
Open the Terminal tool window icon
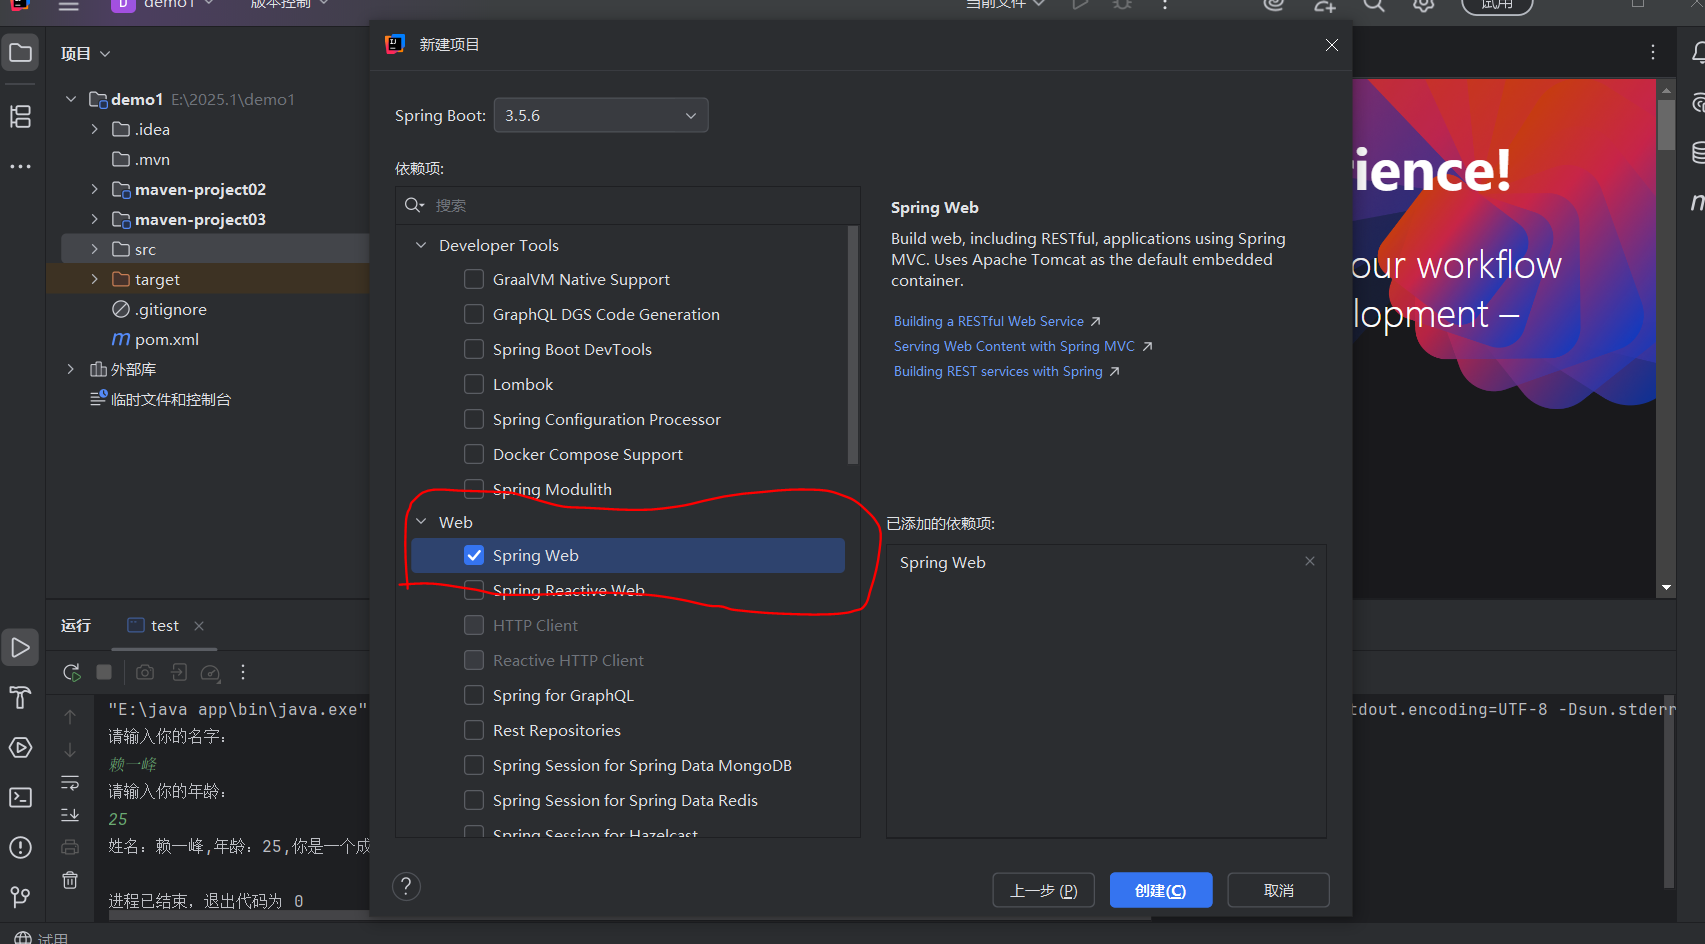20,798
